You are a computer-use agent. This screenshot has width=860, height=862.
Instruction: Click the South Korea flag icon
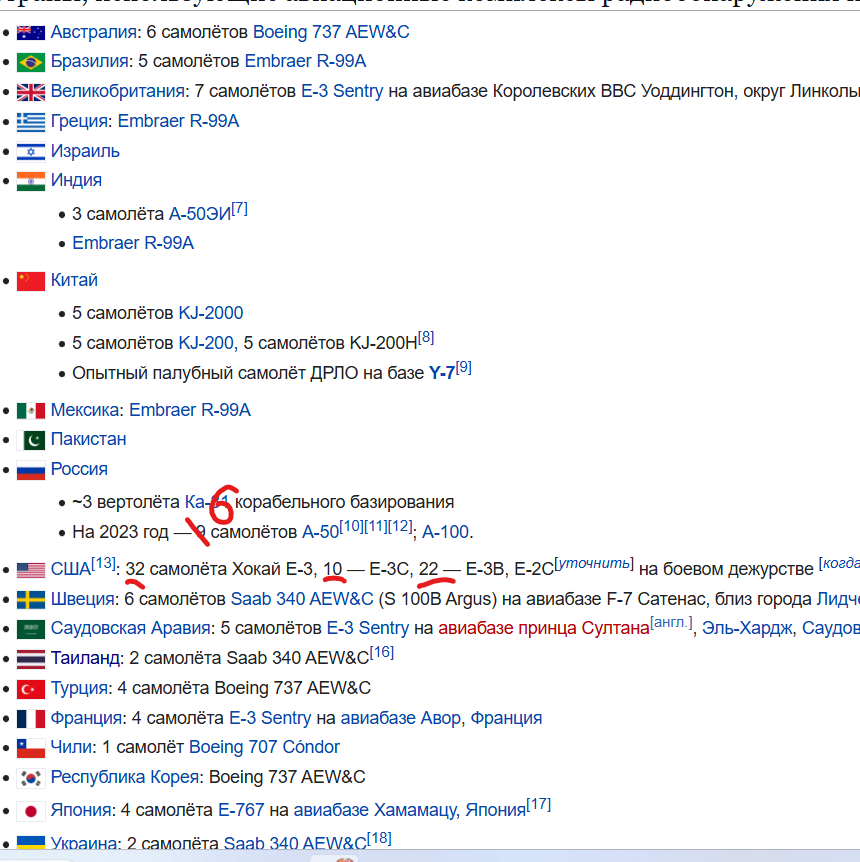tap(31, 778)
